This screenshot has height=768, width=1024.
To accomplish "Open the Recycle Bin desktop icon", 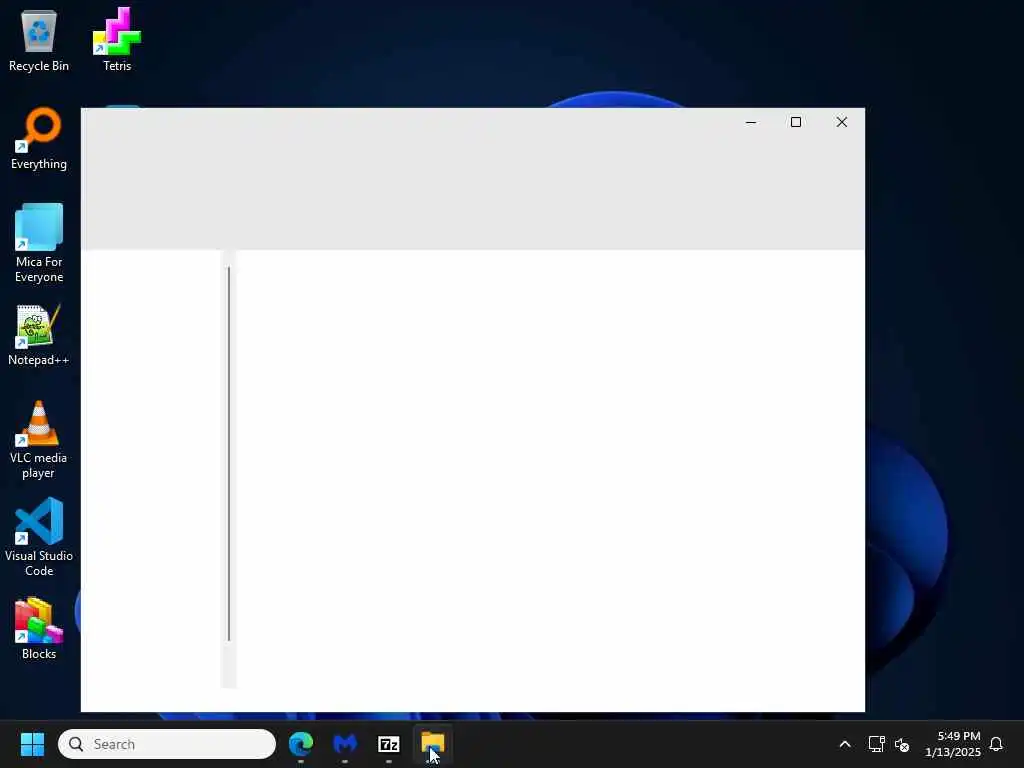I will [39, 40].
